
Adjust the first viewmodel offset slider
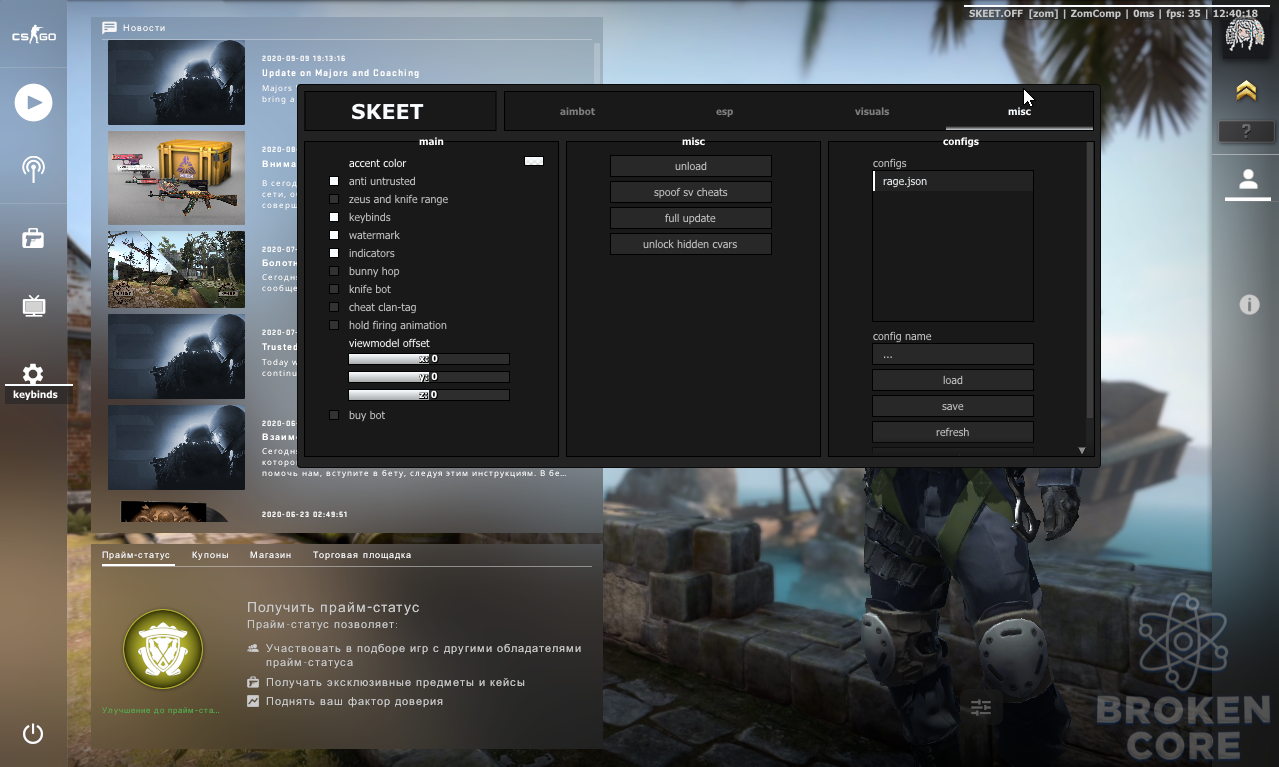[x=429, y=359]
